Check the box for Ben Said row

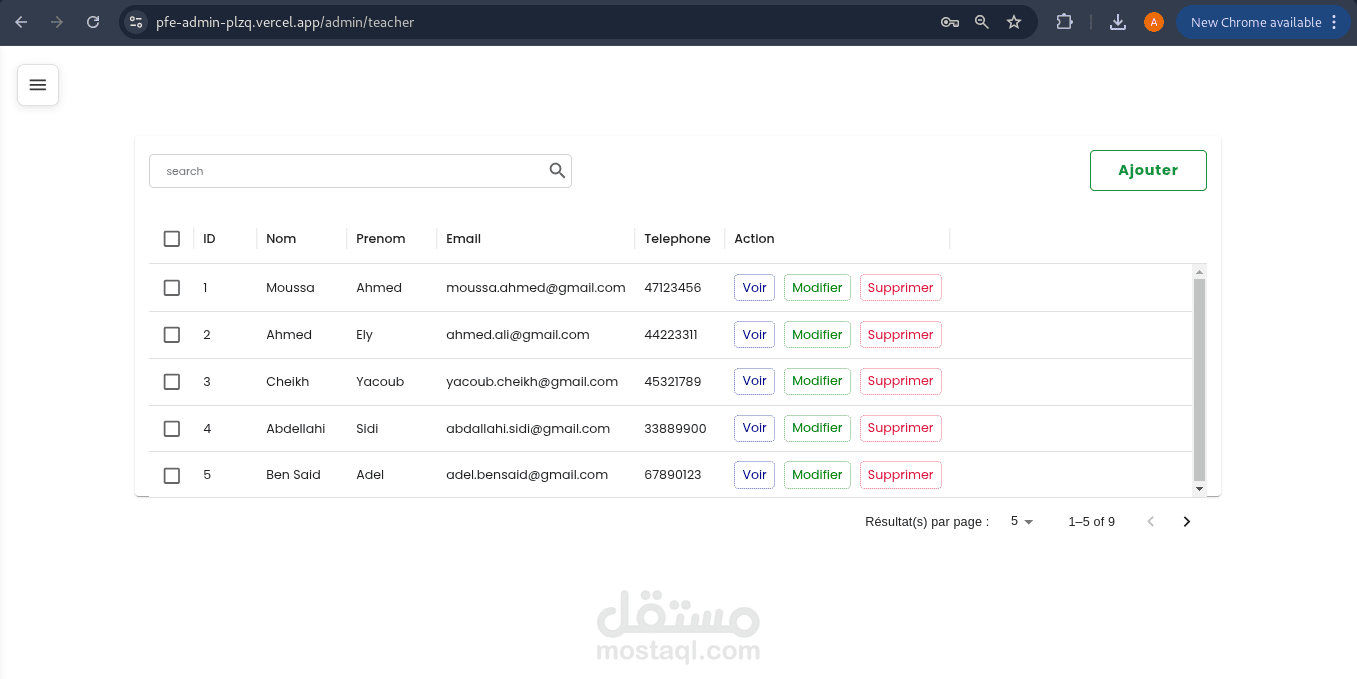[172, 475]
